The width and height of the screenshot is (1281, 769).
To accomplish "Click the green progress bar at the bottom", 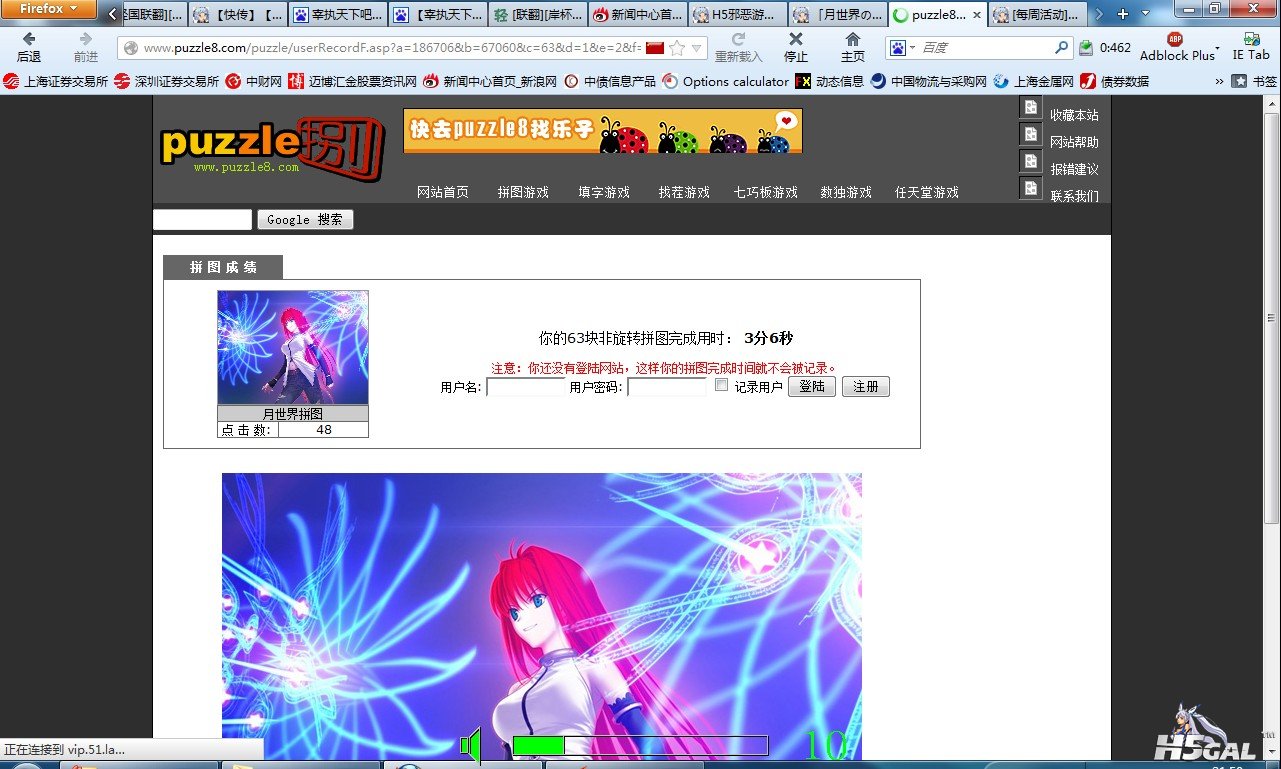I will 640,745.
